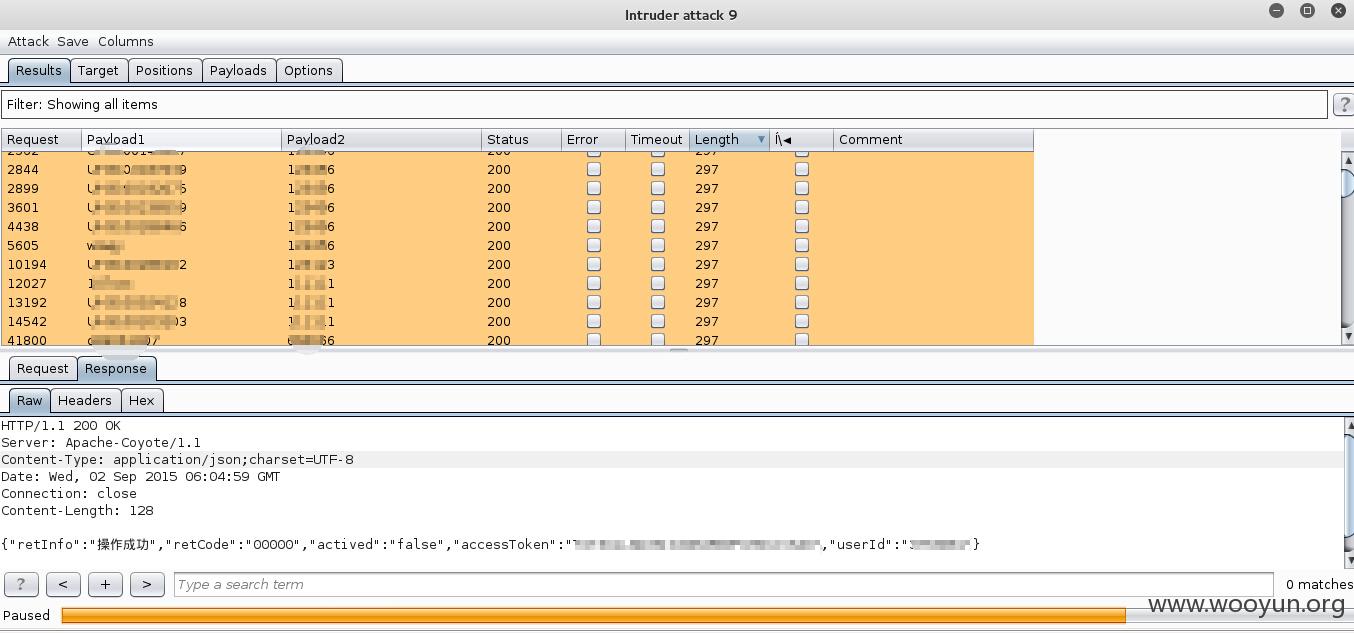The width and height of the screenshot is (1354, 633).
Task: Open the Response tab
Action: point(116,368)
